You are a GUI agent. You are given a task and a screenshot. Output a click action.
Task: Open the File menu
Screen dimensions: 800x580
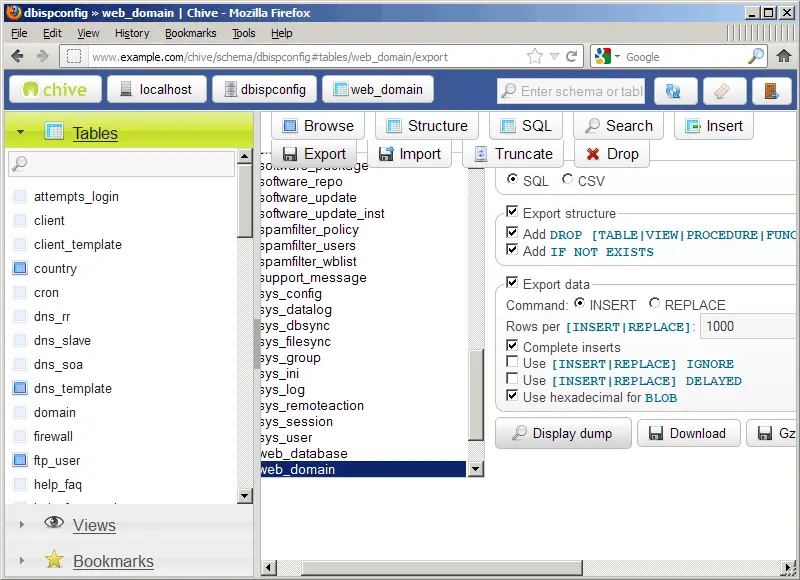[19, 33]
